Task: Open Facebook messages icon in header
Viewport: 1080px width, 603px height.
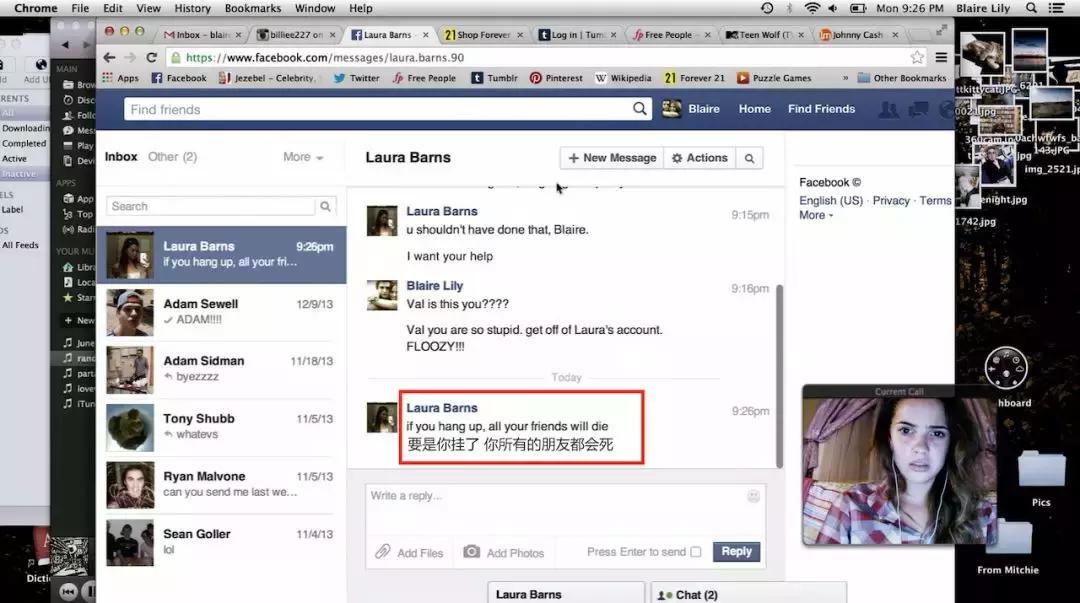Action: (x=918, y=109)
